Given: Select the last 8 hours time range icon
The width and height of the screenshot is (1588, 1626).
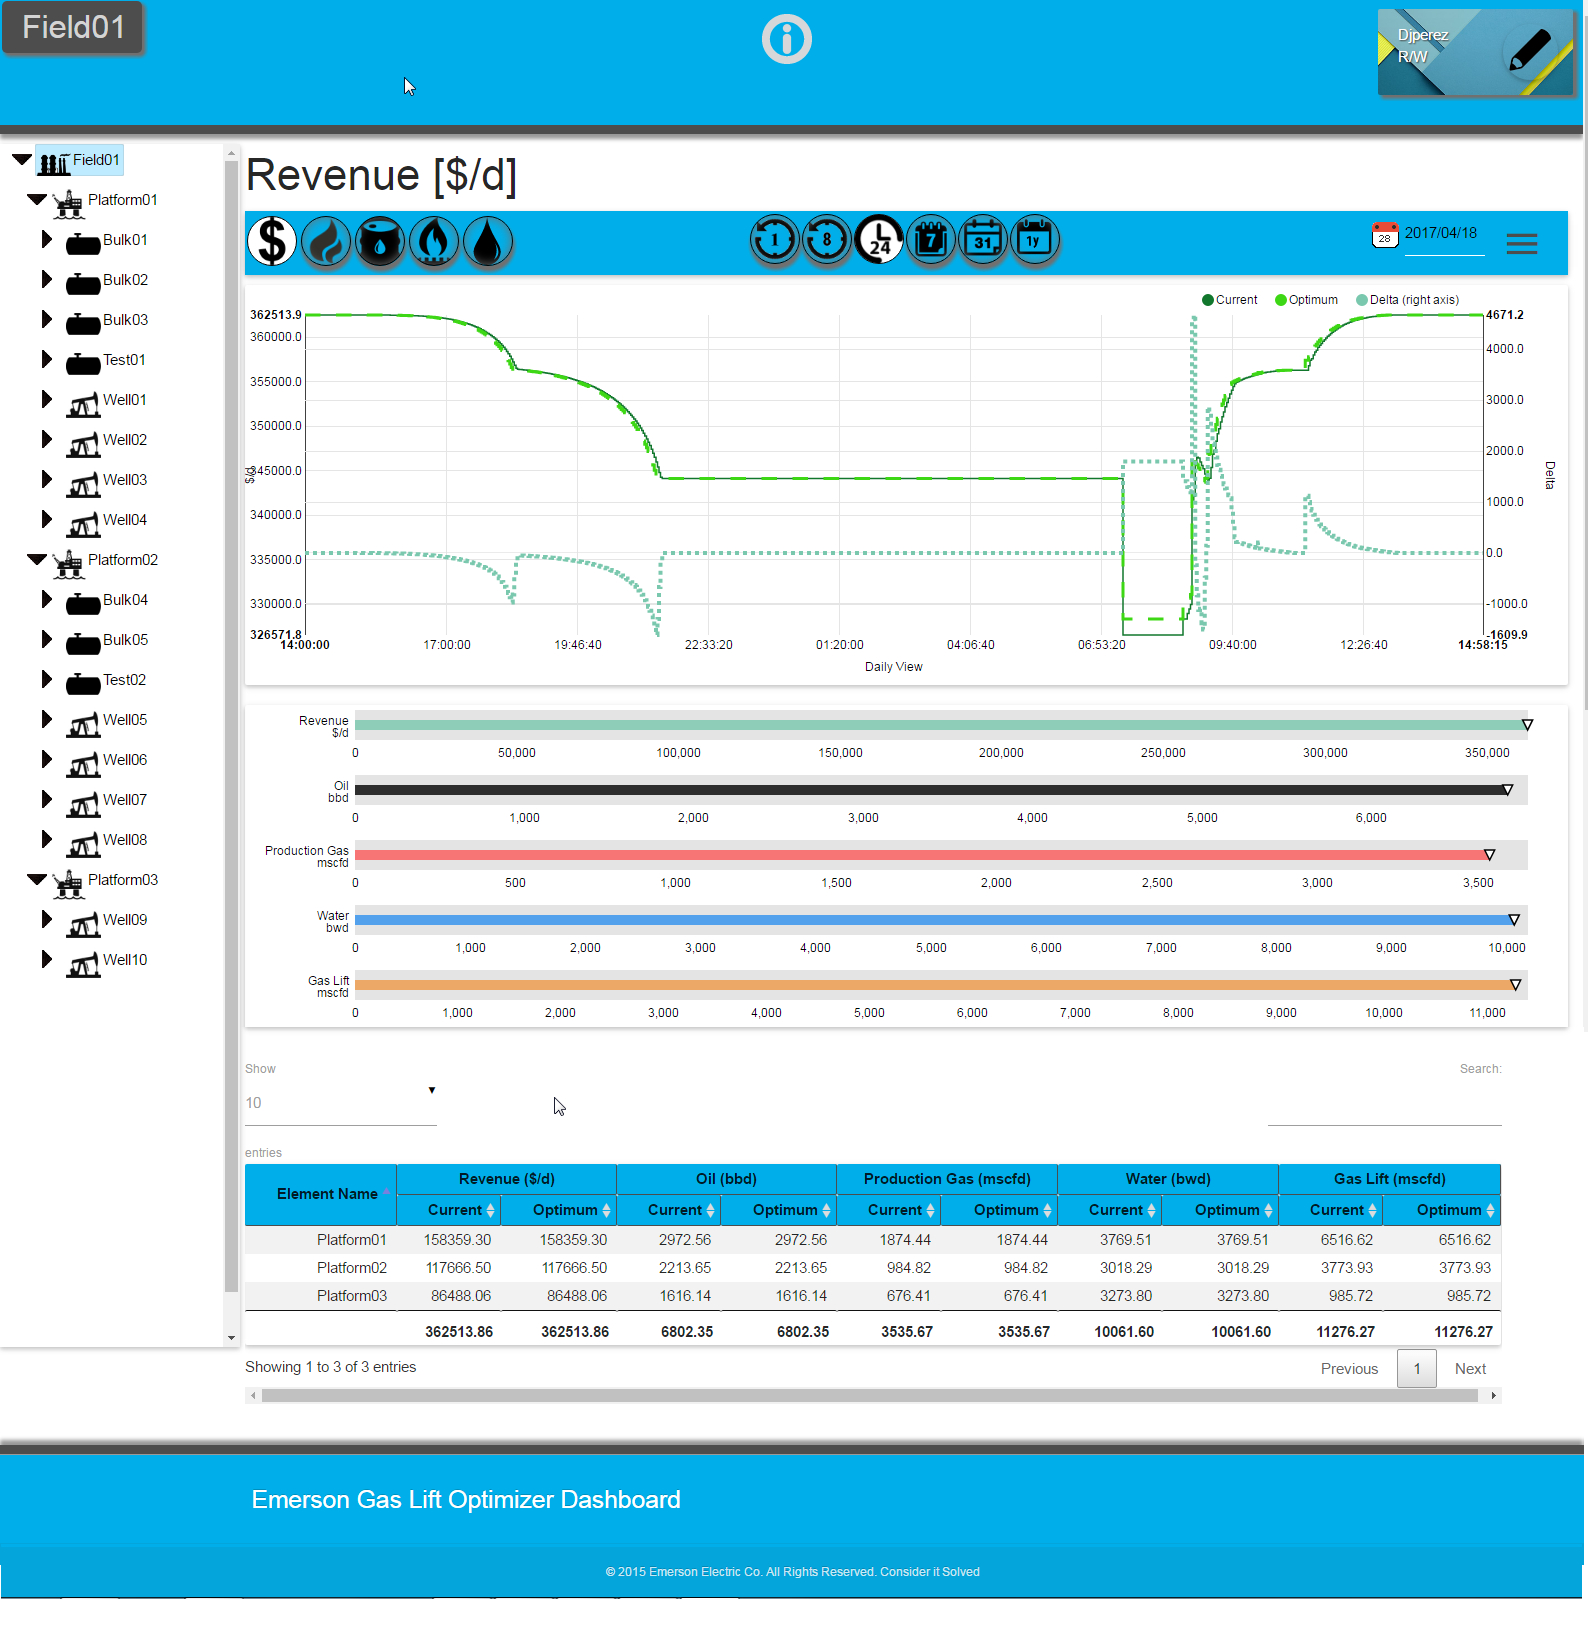Looking at the screenshot, I should tap(827, 241).
